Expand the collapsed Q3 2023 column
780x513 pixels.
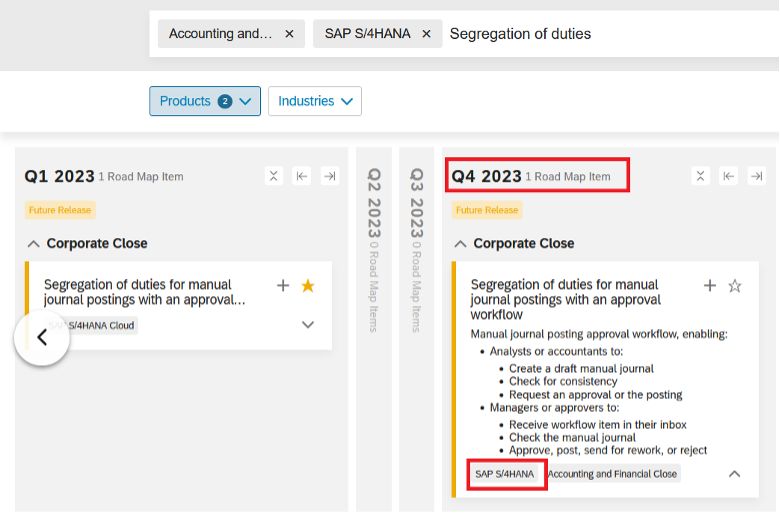coord(417,328)
